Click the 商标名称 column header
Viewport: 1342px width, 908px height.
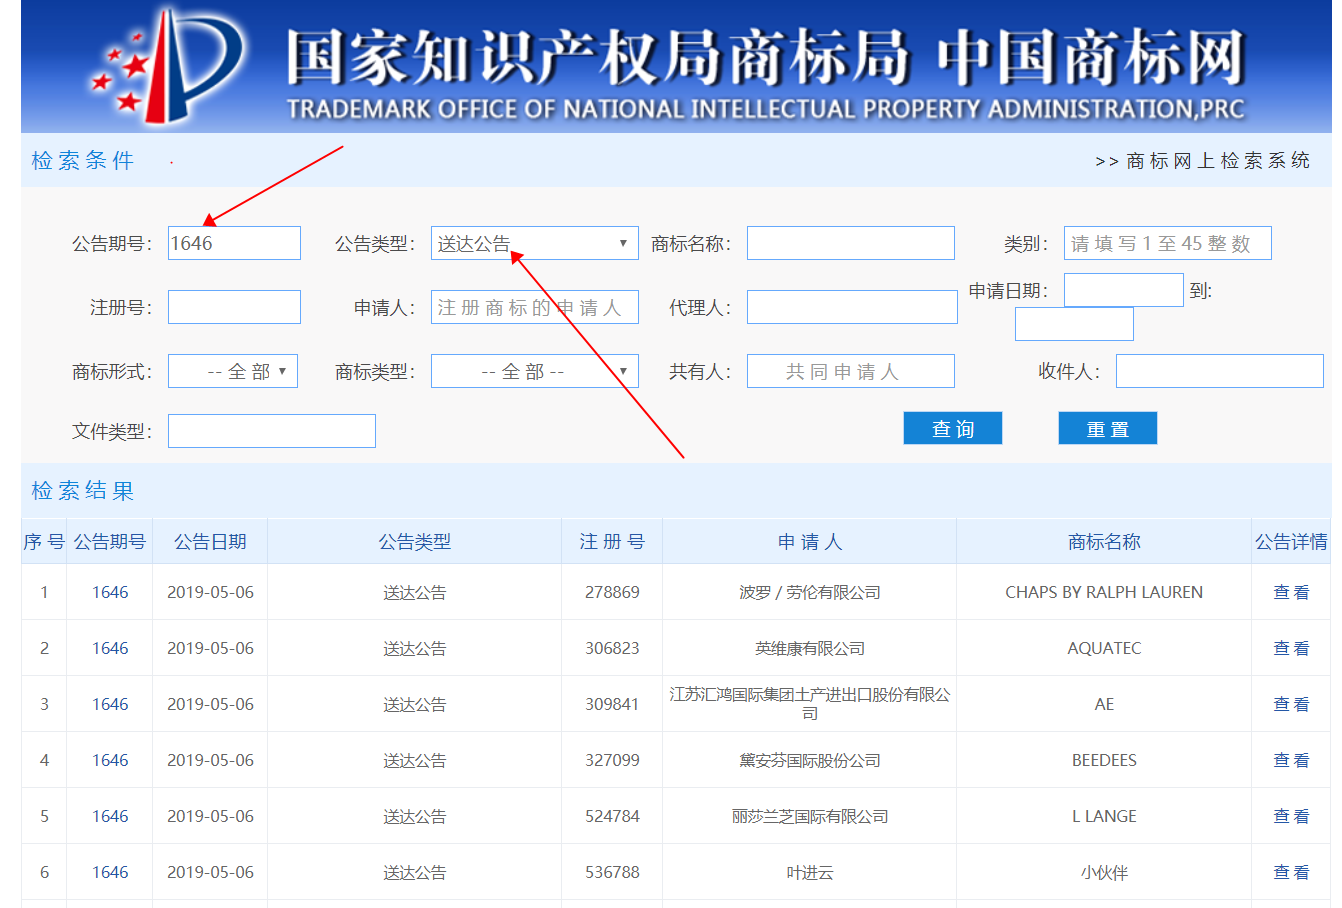pyautogui.click(x=1104, y=541)
